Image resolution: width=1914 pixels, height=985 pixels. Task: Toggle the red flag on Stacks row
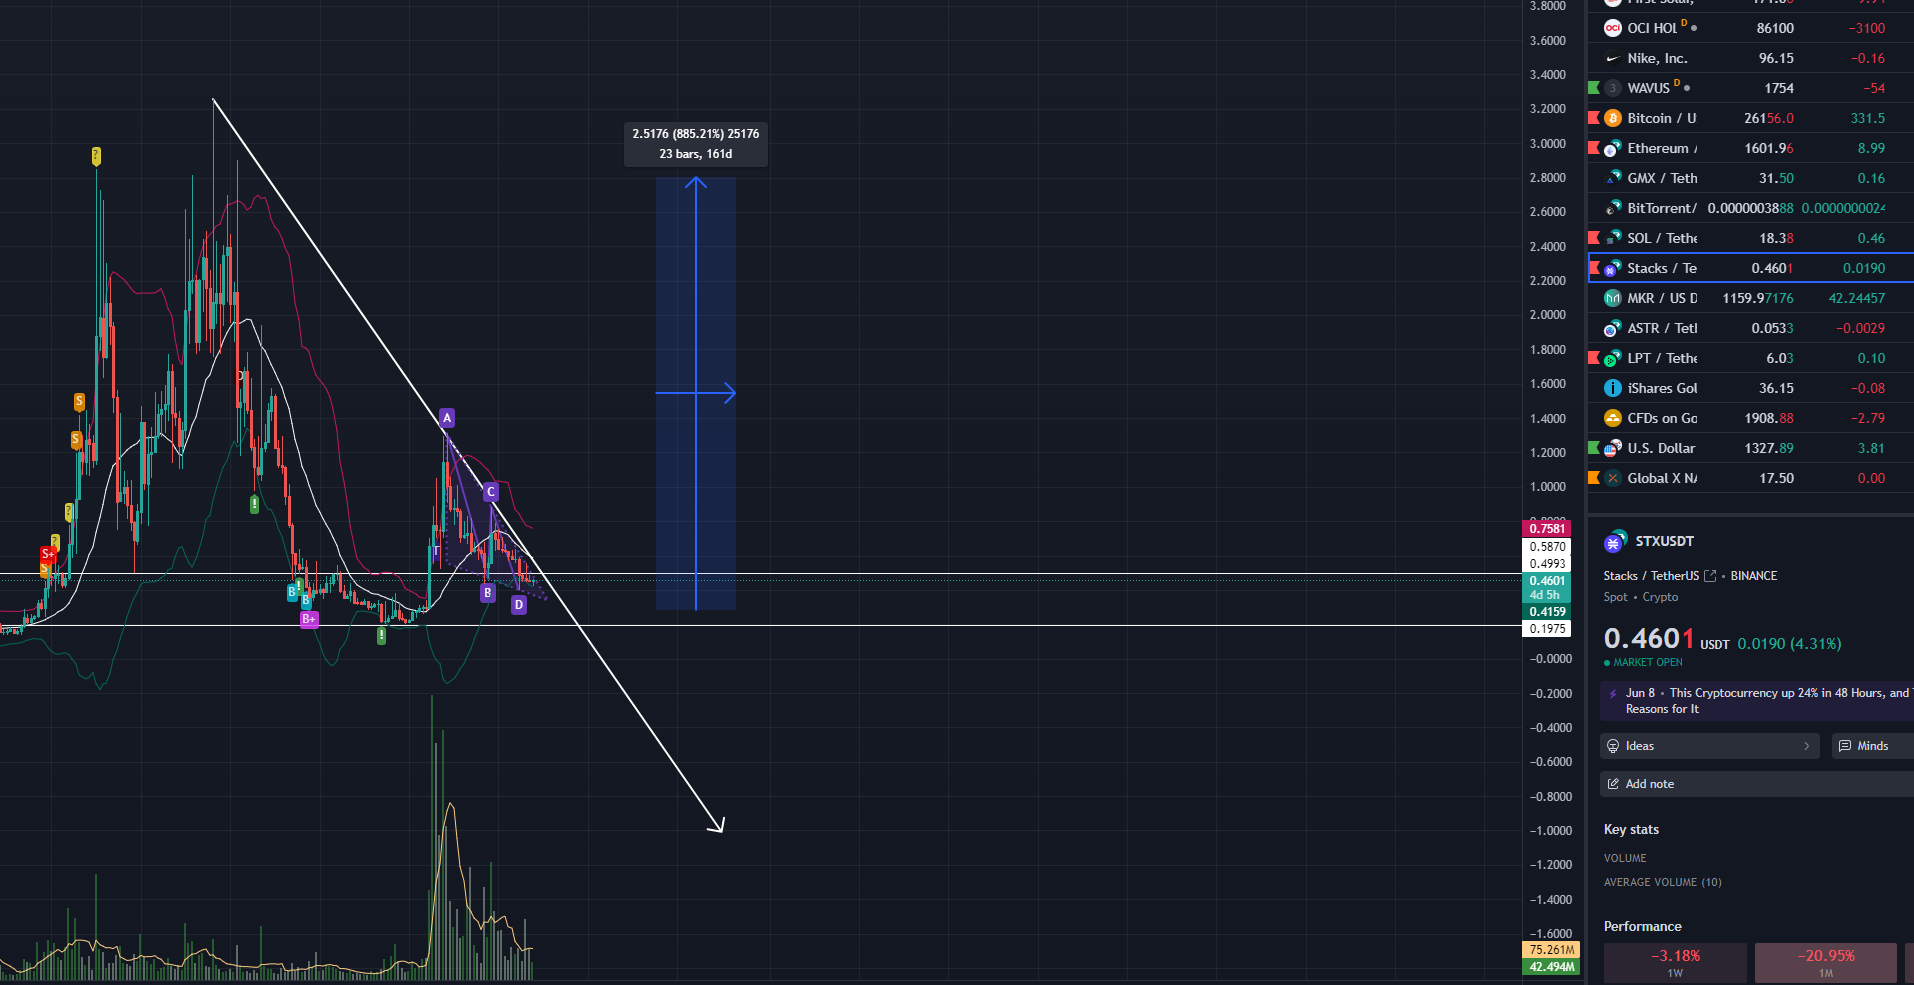tap(1595, 268)
